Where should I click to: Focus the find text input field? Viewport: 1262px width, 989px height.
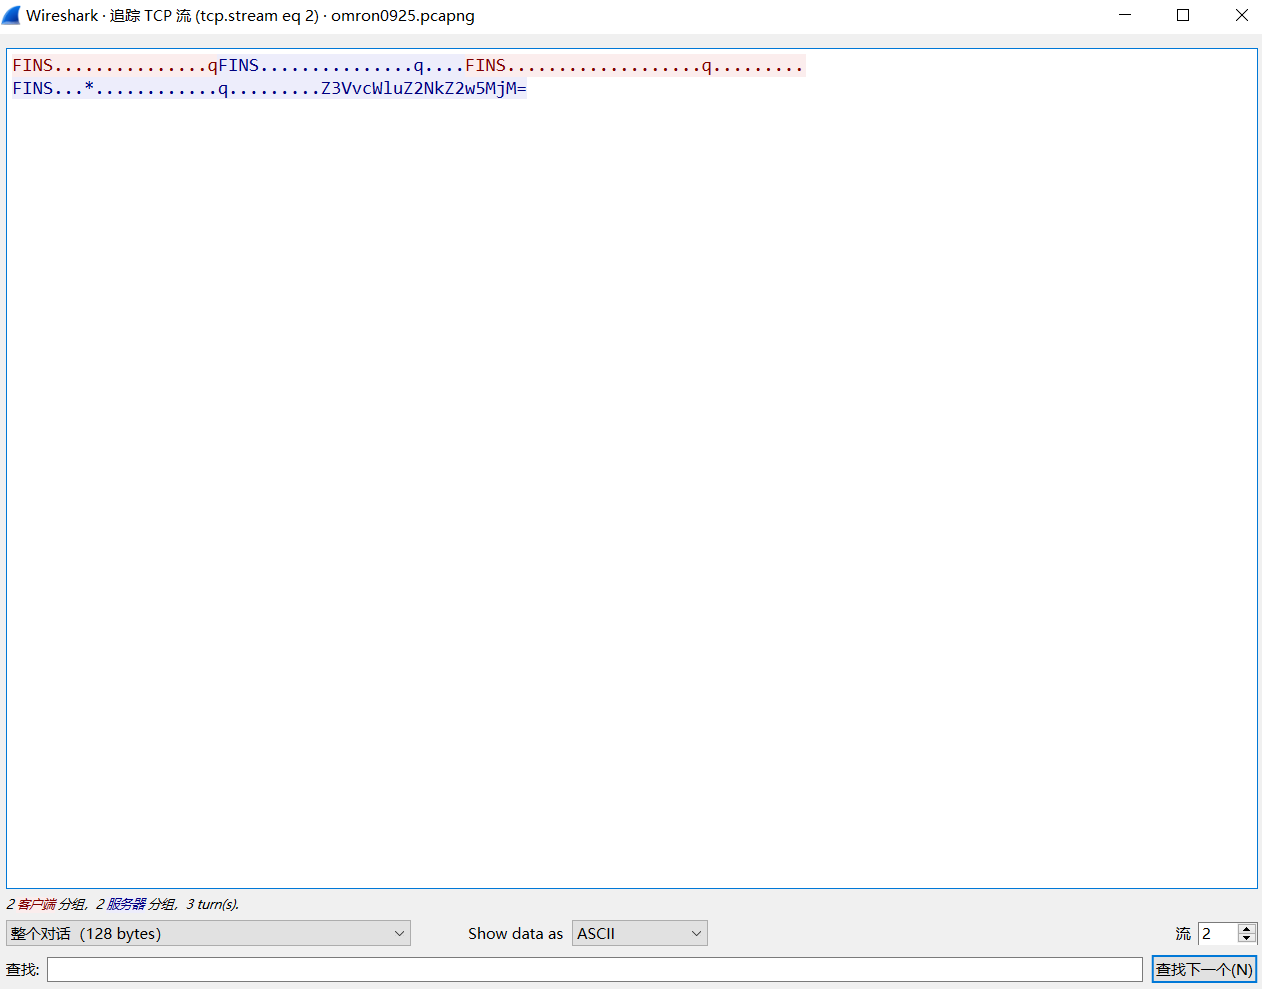[x=594, y=969]
